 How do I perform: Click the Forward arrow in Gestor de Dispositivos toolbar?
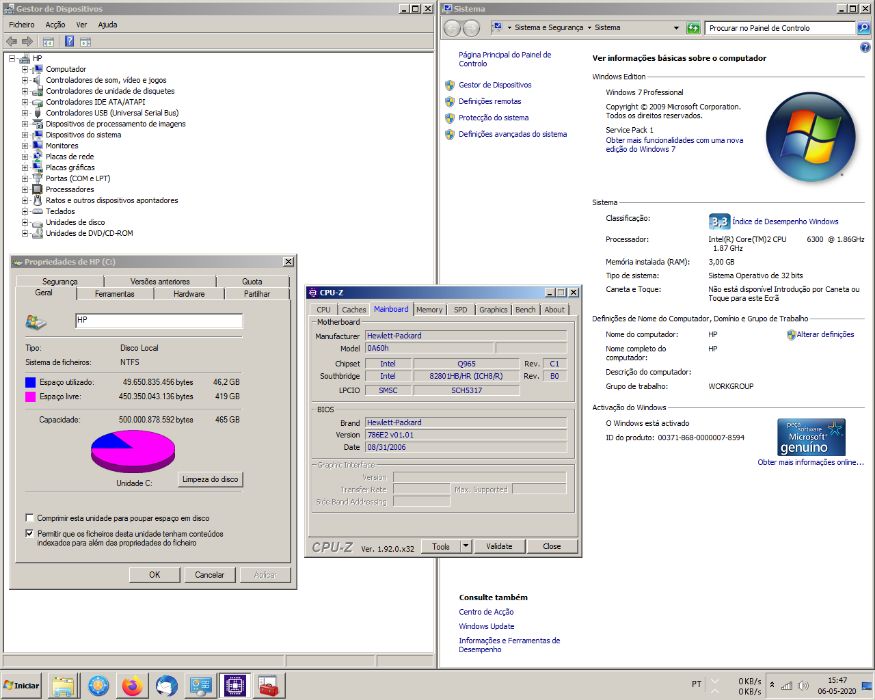27,41
